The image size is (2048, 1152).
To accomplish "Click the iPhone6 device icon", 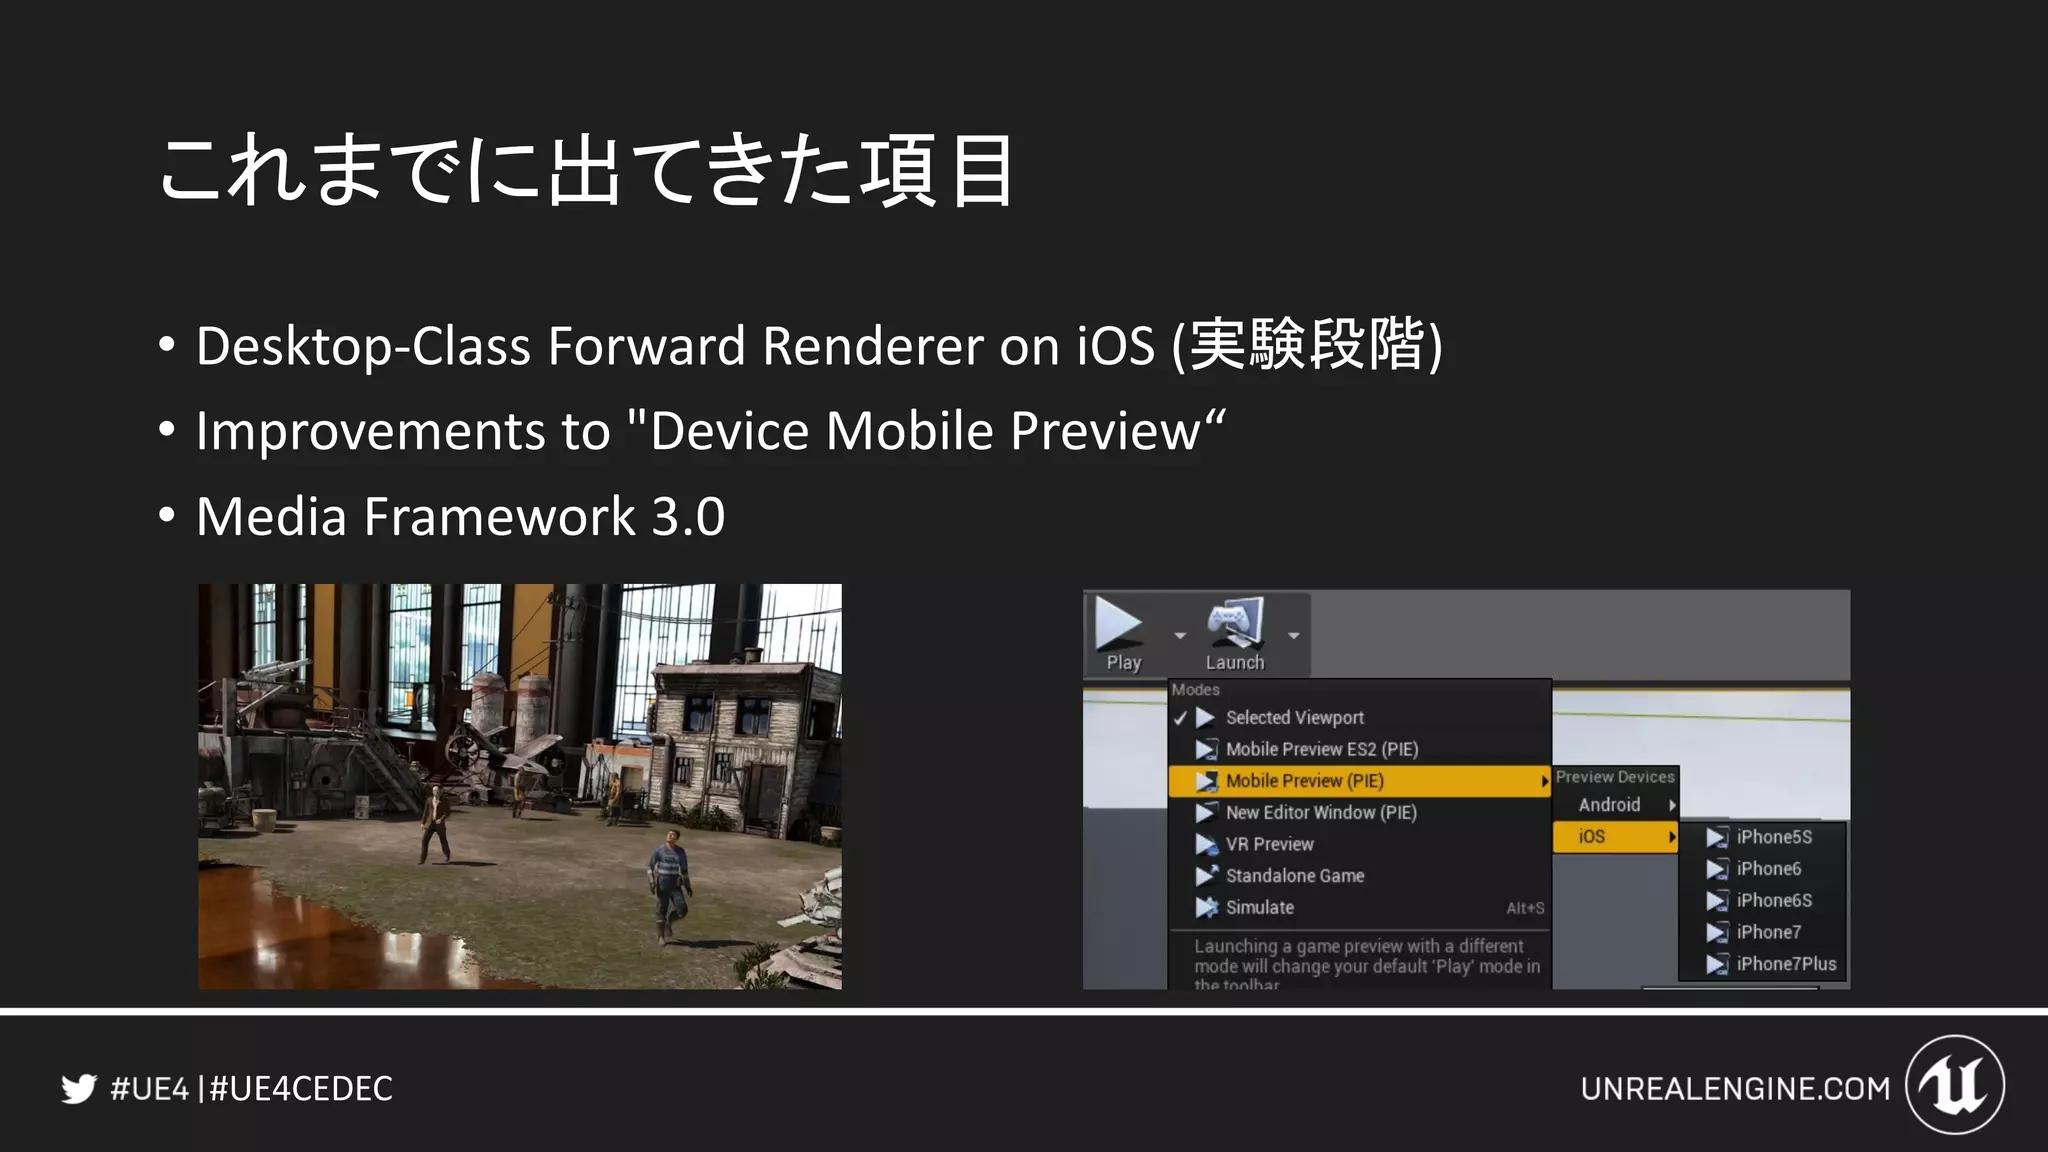I will [1717, 870].
